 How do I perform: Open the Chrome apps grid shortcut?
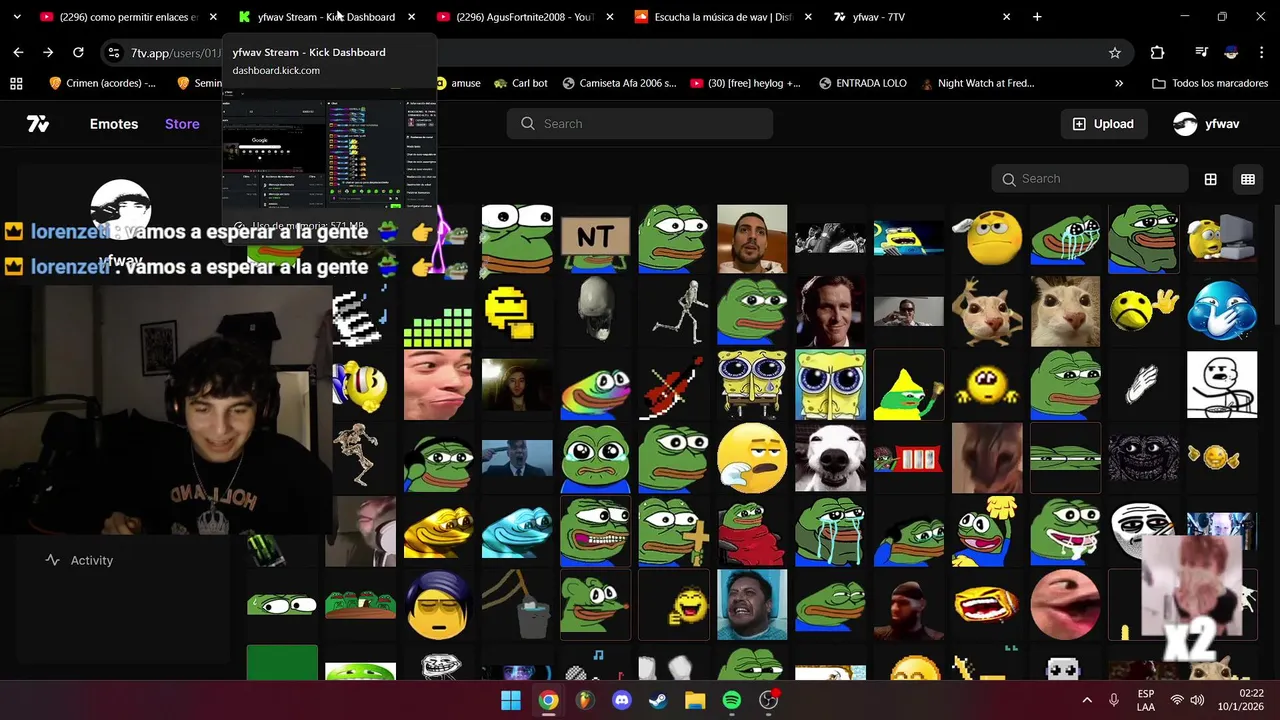tap(16, 83)
